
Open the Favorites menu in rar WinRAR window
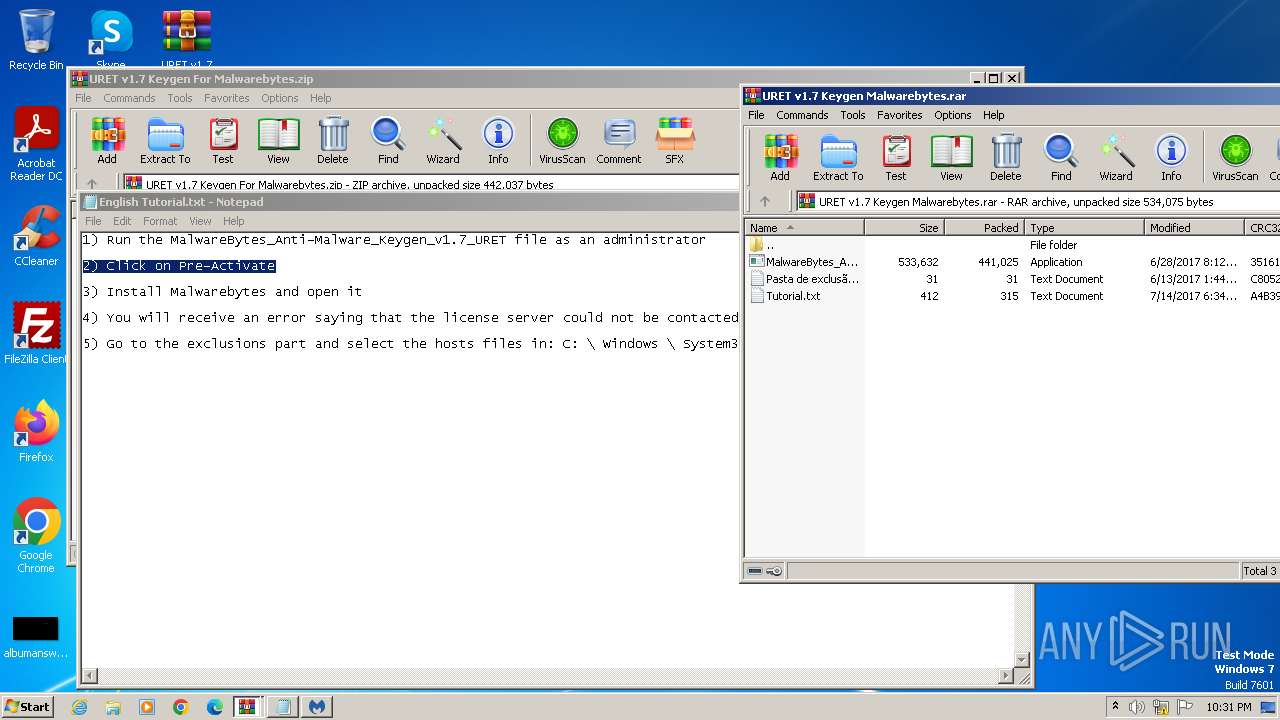pos(900,115)
